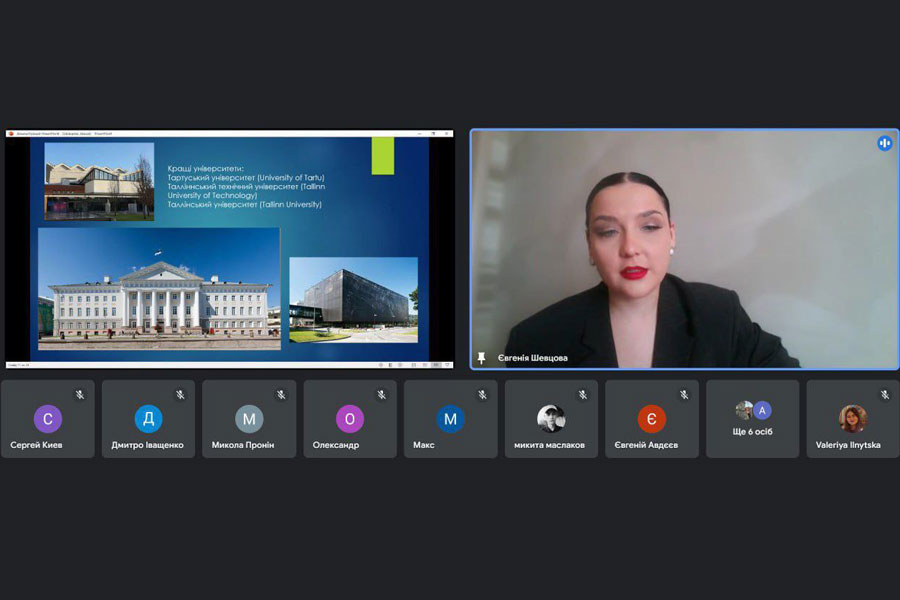
Task: Click the muted mic icon on Valeriya Ilnytska tile
Action: coord(885,394)
